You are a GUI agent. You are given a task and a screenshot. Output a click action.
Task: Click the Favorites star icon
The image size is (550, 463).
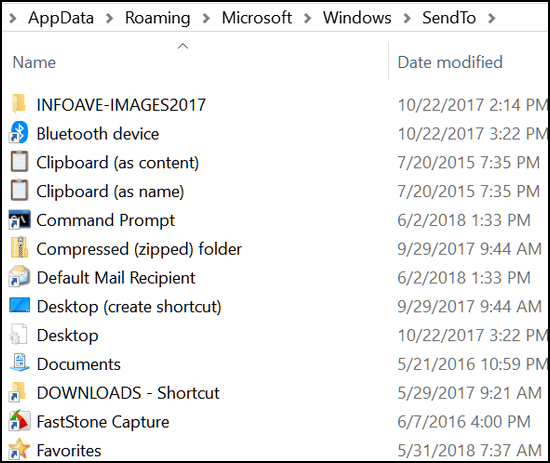point(19,449)
